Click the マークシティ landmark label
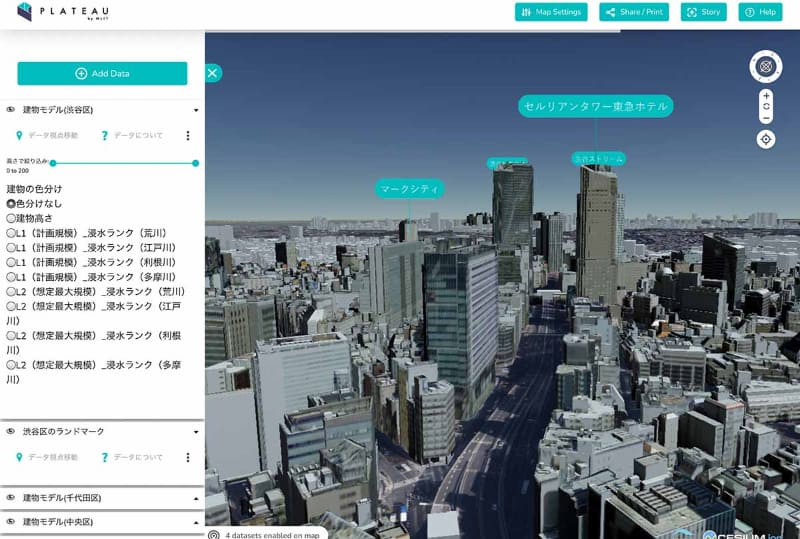 [409, 189]
